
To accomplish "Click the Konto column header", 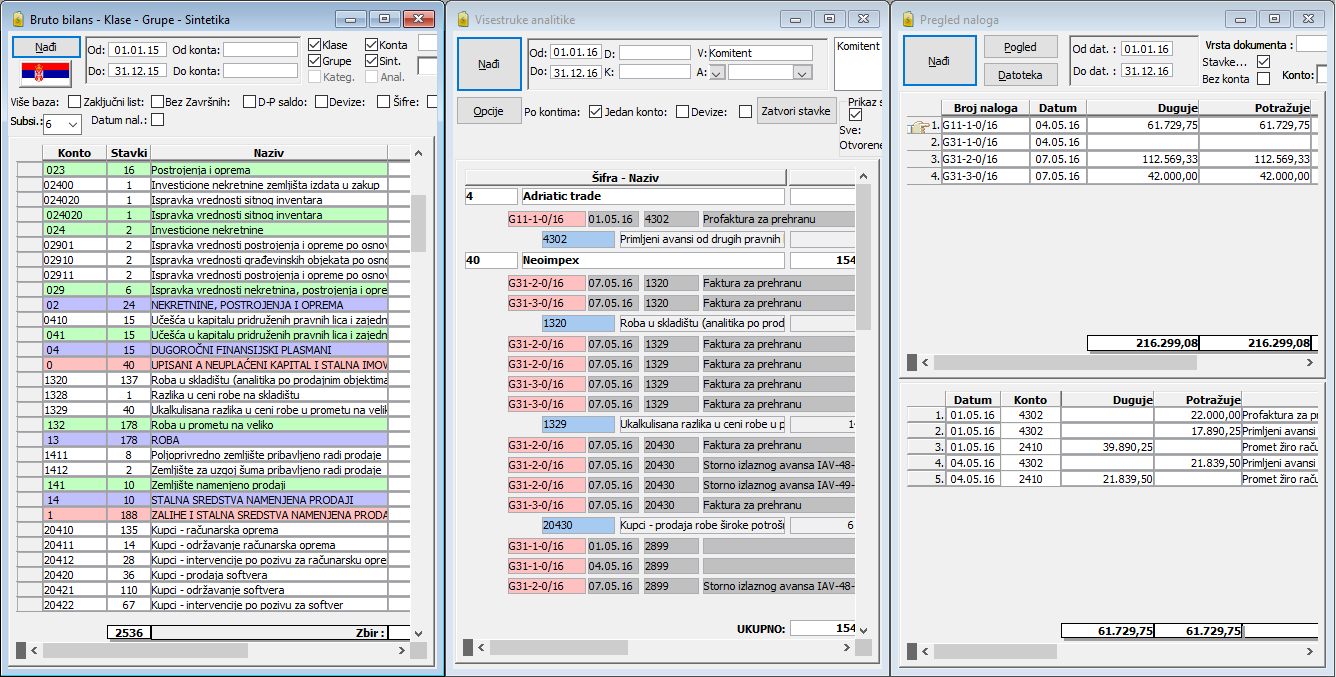I will click(75, 153).
